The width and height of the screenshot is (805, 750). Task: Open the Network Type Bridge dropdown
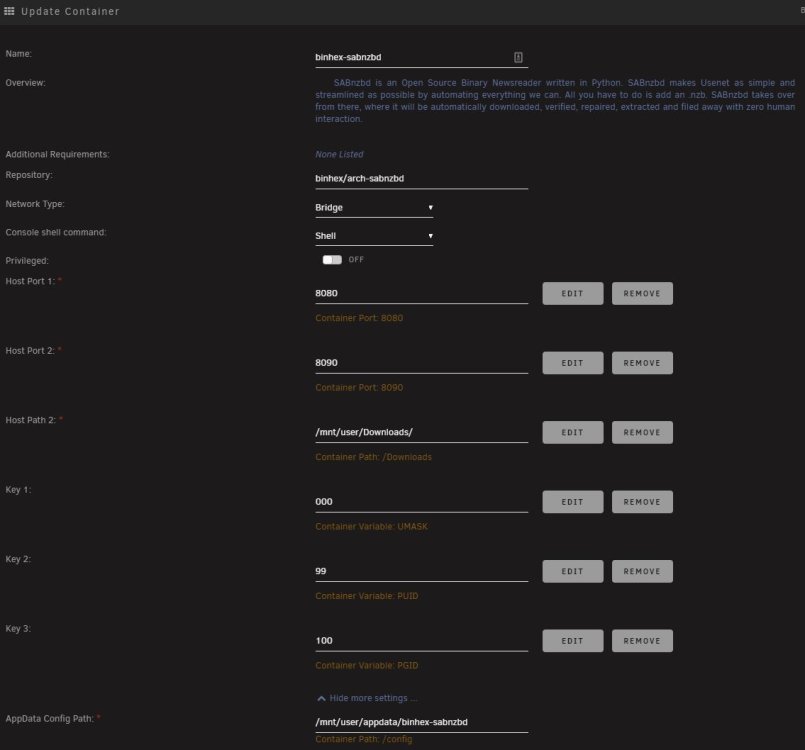point(374,207)
